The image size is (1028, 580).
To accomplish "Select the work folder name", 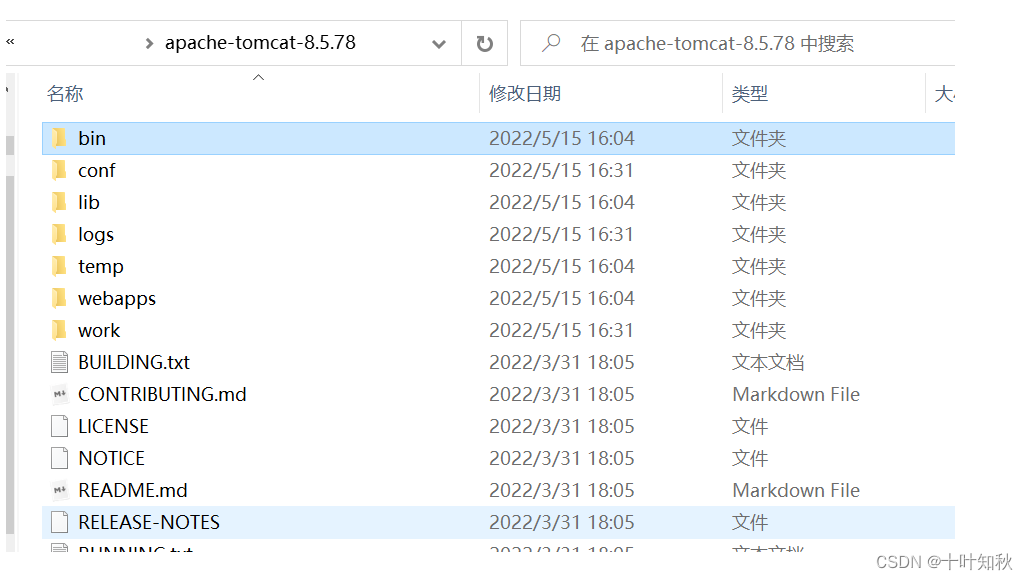I will pyautogui.click(x=99, y=330).
